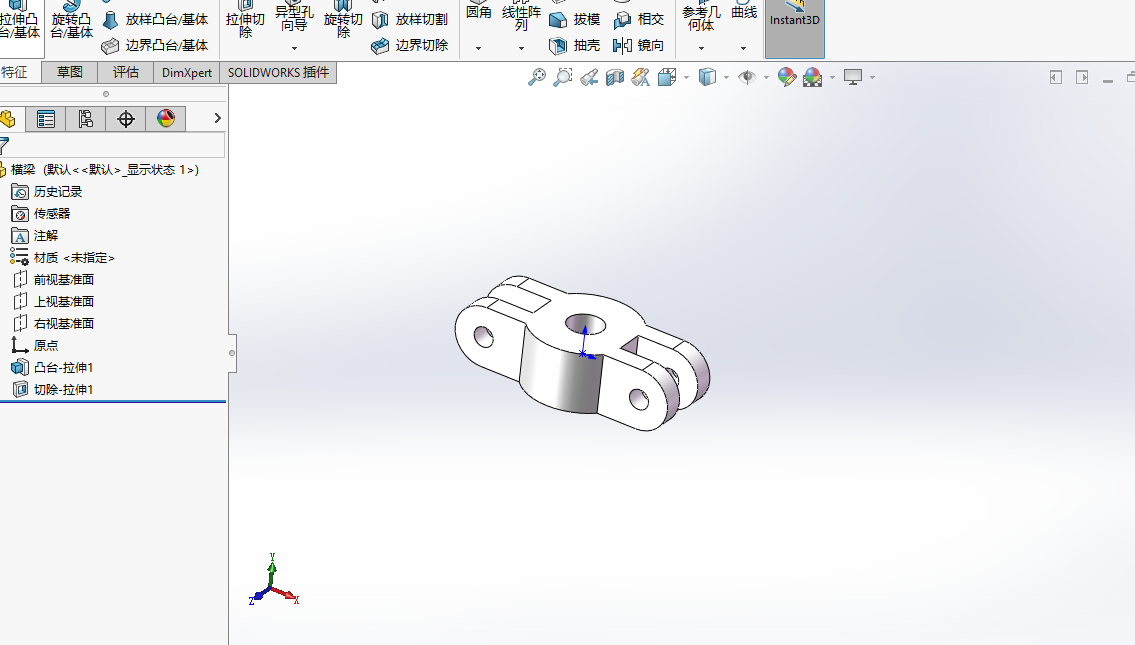Viewport: 1135px width, 645px height.
Task: Open the Display Style dropdown arrow
Action: (x=726, y=77)
